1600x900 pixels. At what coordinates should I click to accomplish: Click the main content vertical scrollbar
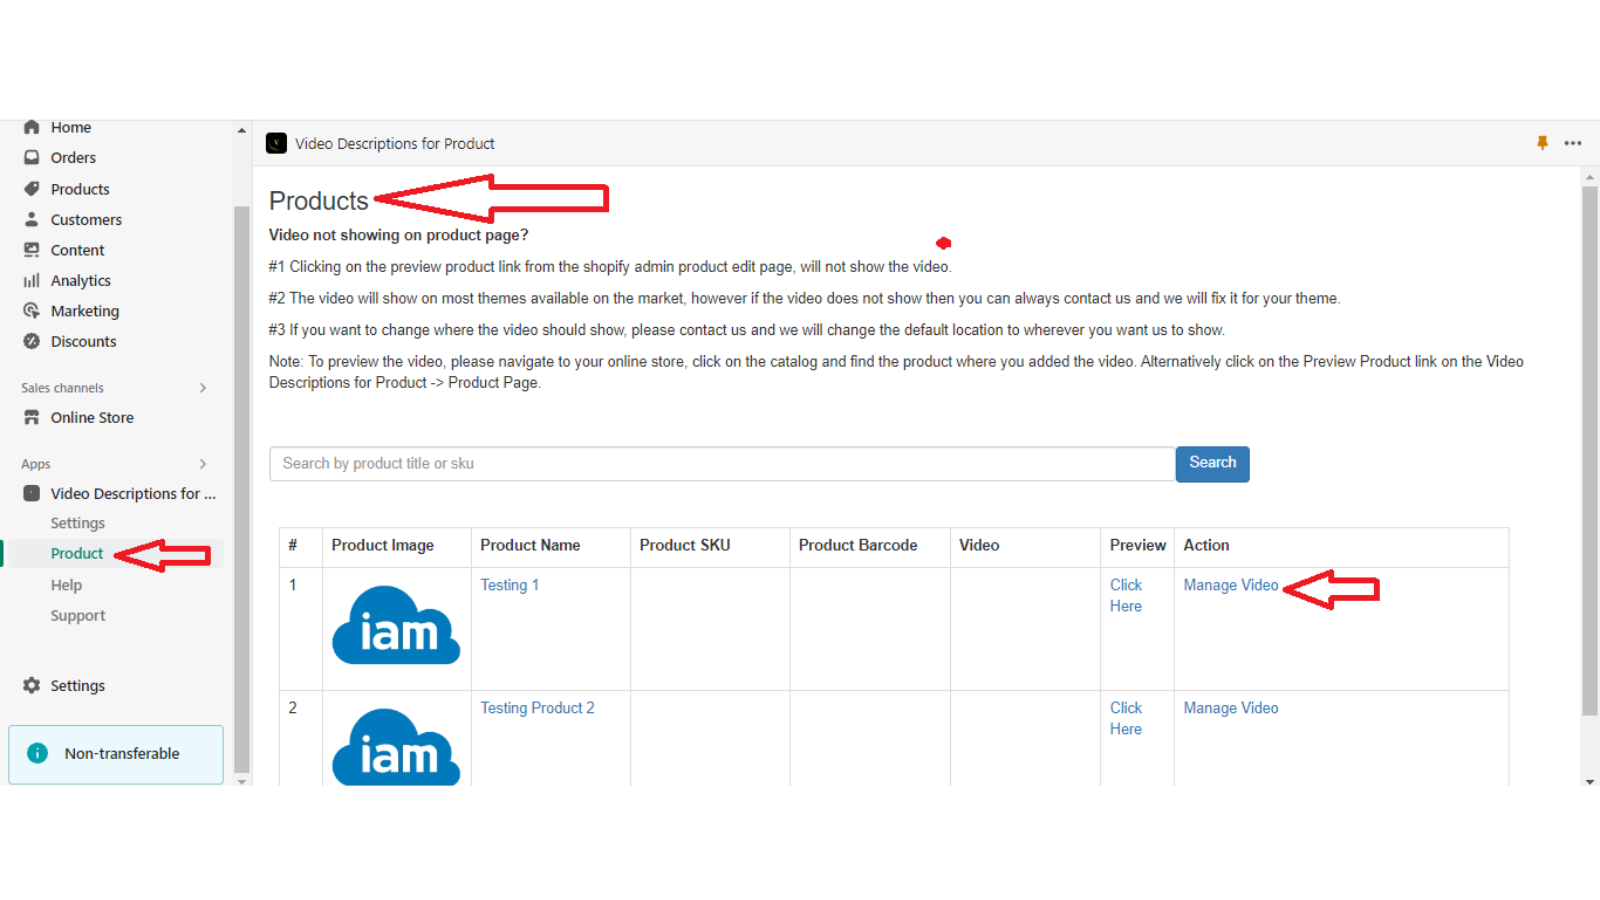(x=1590, y=450)
